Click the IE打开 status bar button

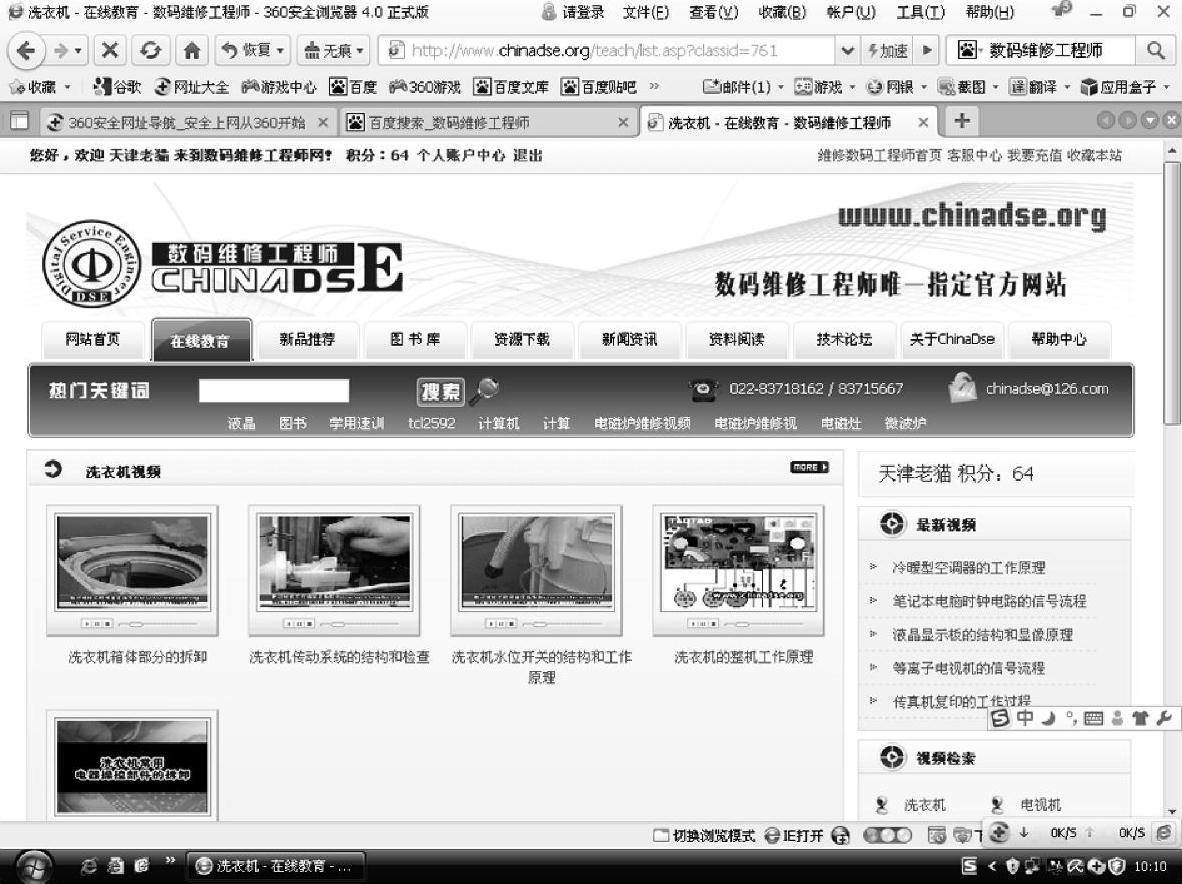pos(795,835)
